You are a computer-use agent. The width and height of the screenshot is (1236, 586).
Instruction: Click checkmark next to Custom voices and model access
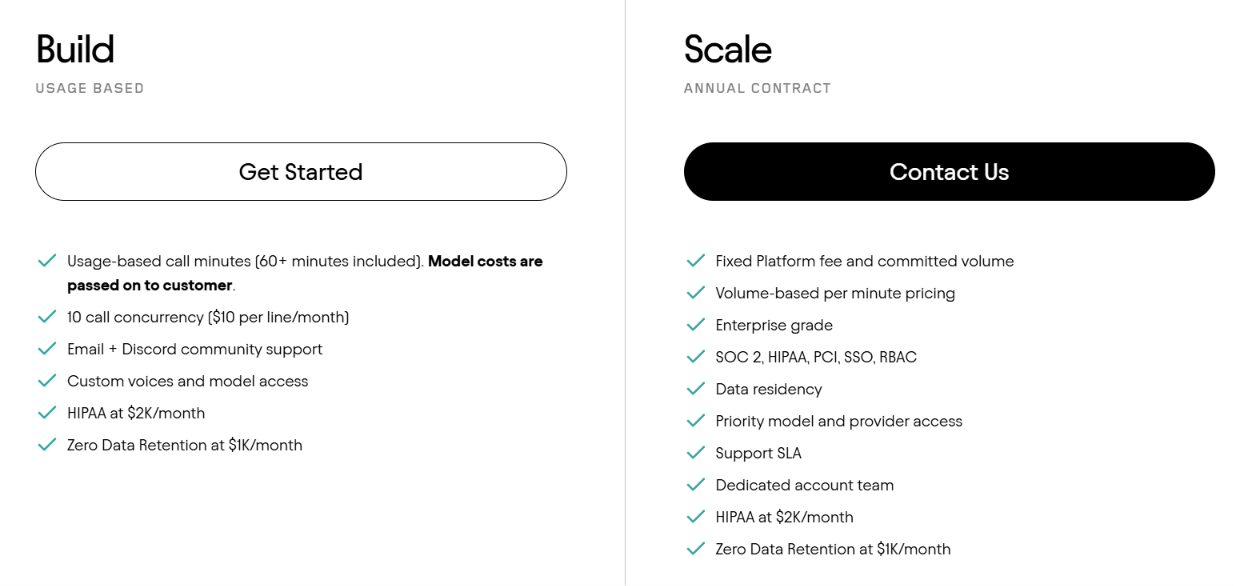[47, 381]
